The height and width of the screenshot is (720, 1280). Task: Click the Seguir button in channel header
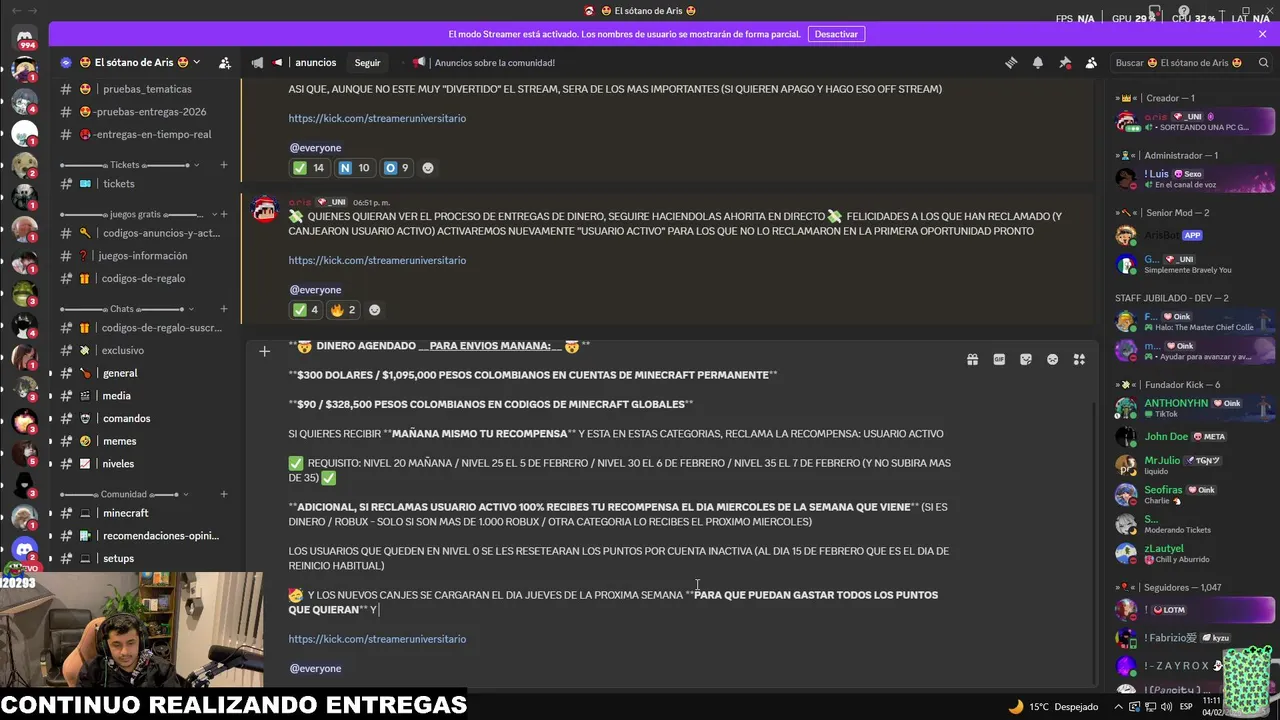[367, 63]
